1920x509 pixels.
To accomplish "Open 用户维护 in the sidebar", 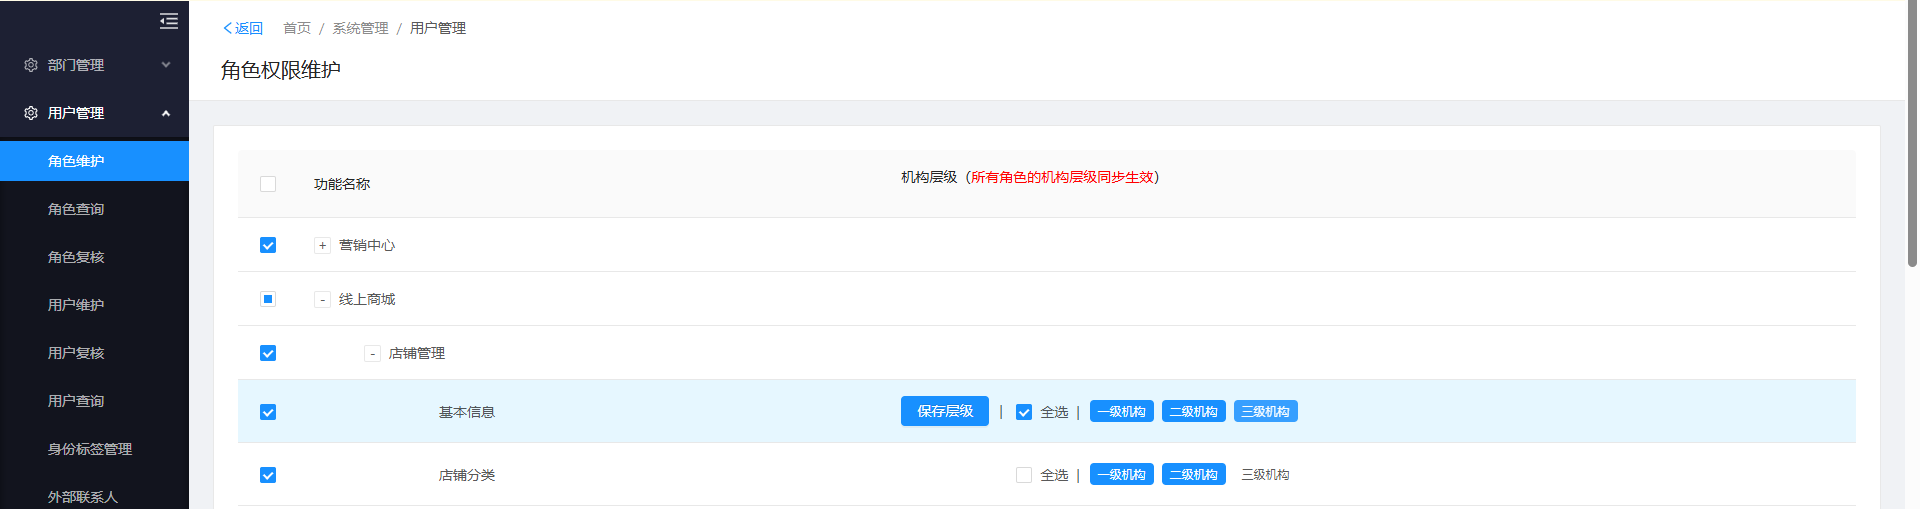I will [76, 305].
